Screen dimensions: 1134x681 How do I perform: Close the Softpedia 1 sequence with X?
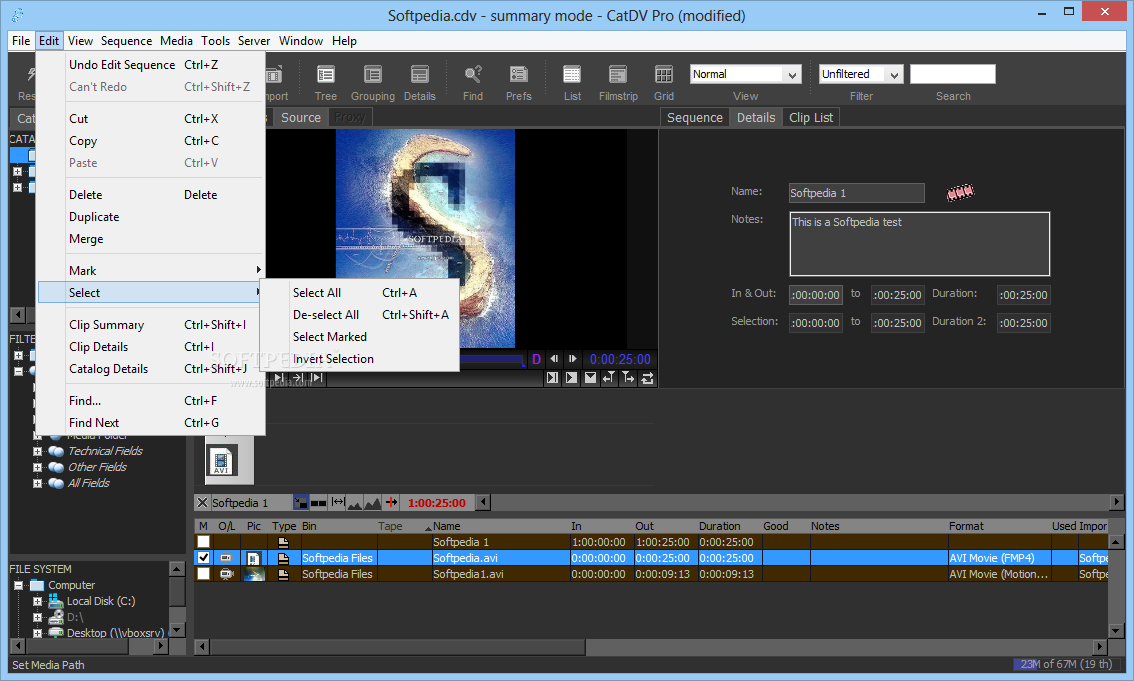coord(202,502)
